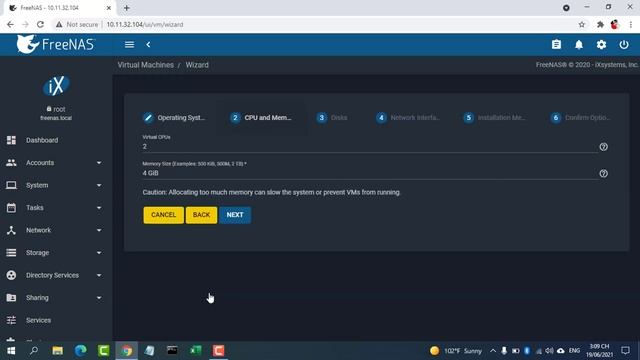Image resolution: width=640 pixels, height=360 pixels.
Task: Click the Network icon in the sidebar
Action: point(11,230)
